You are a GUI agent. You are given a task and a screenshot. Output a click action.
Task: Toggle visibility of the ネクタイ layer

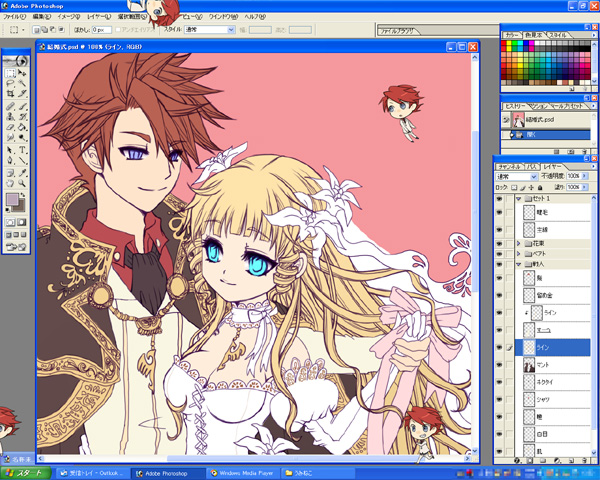499,382
